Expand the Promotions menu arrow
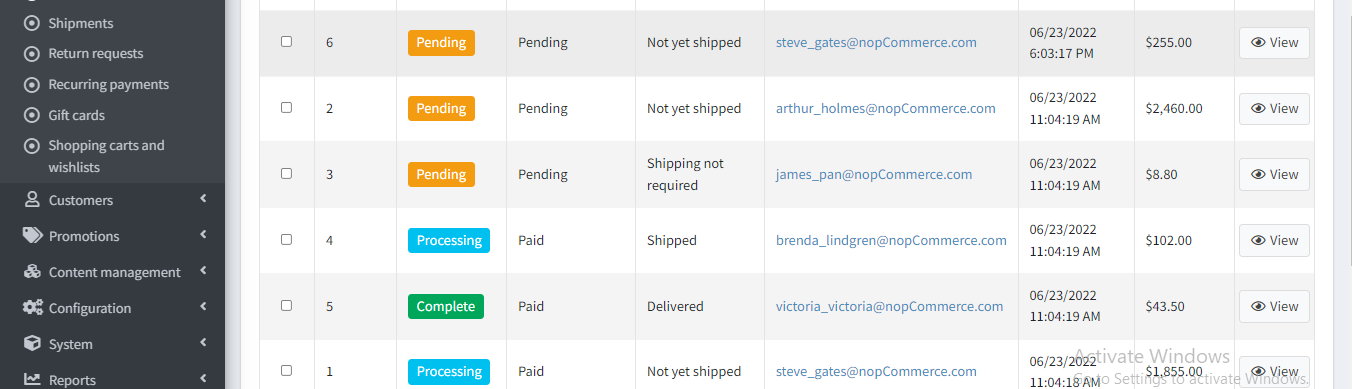Image resolution: width=1352 pixels, height=389 pixels. coord(203,235)
